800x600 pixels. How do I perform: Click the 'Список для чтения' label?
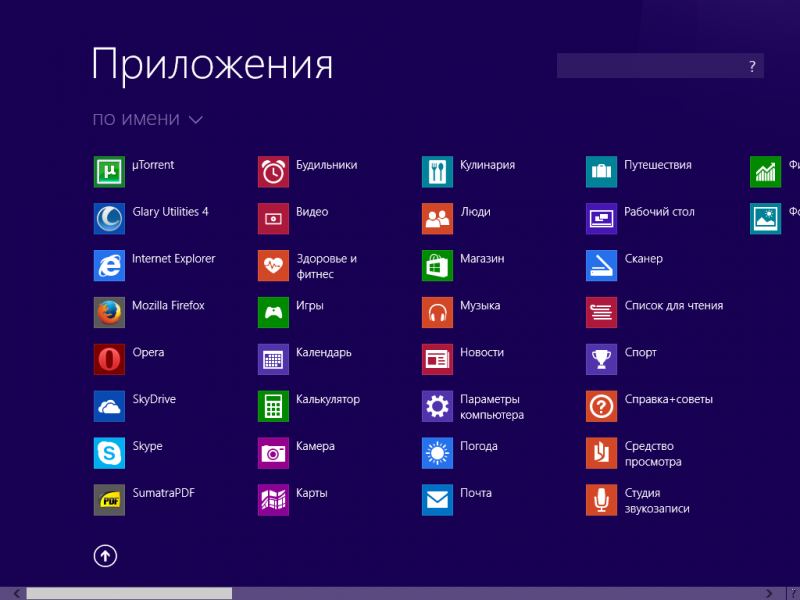[x=674, y=306]
